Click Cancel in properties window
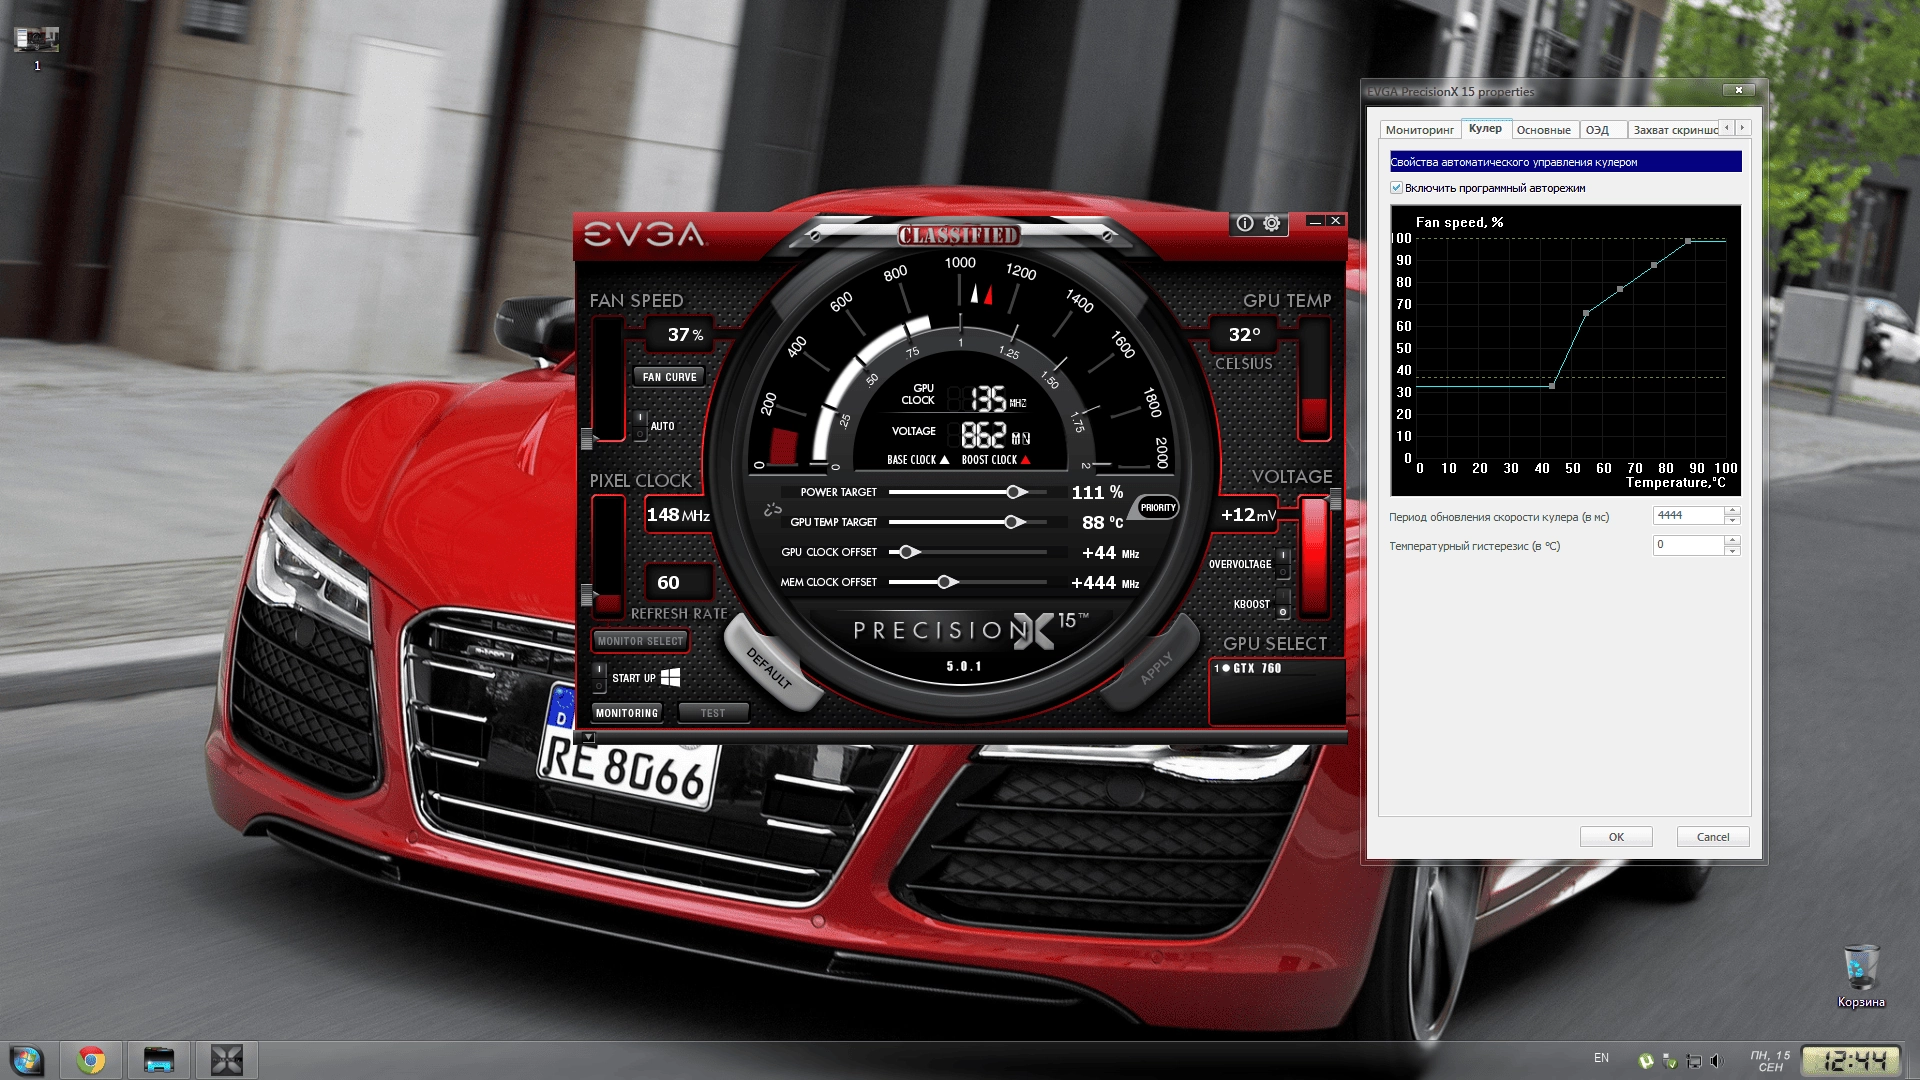The image size is (1920, 1080). point(1713,837)
